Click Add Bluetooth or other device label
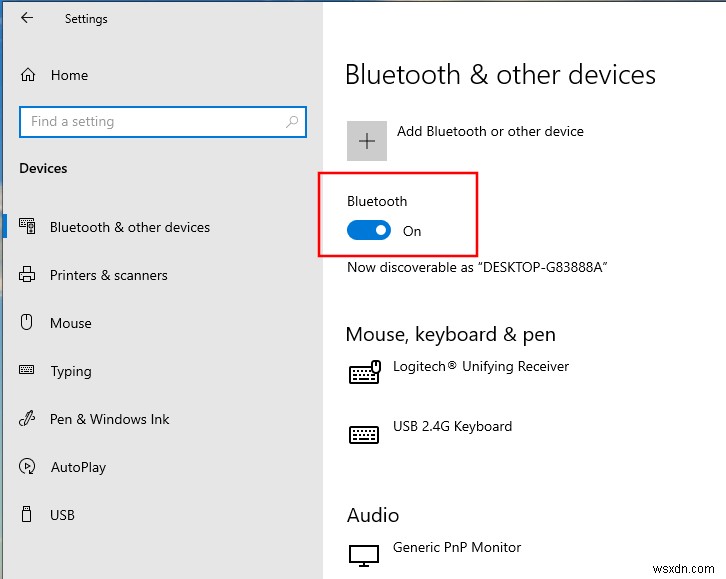The image size is (726, 579). (x=490, y=131)
